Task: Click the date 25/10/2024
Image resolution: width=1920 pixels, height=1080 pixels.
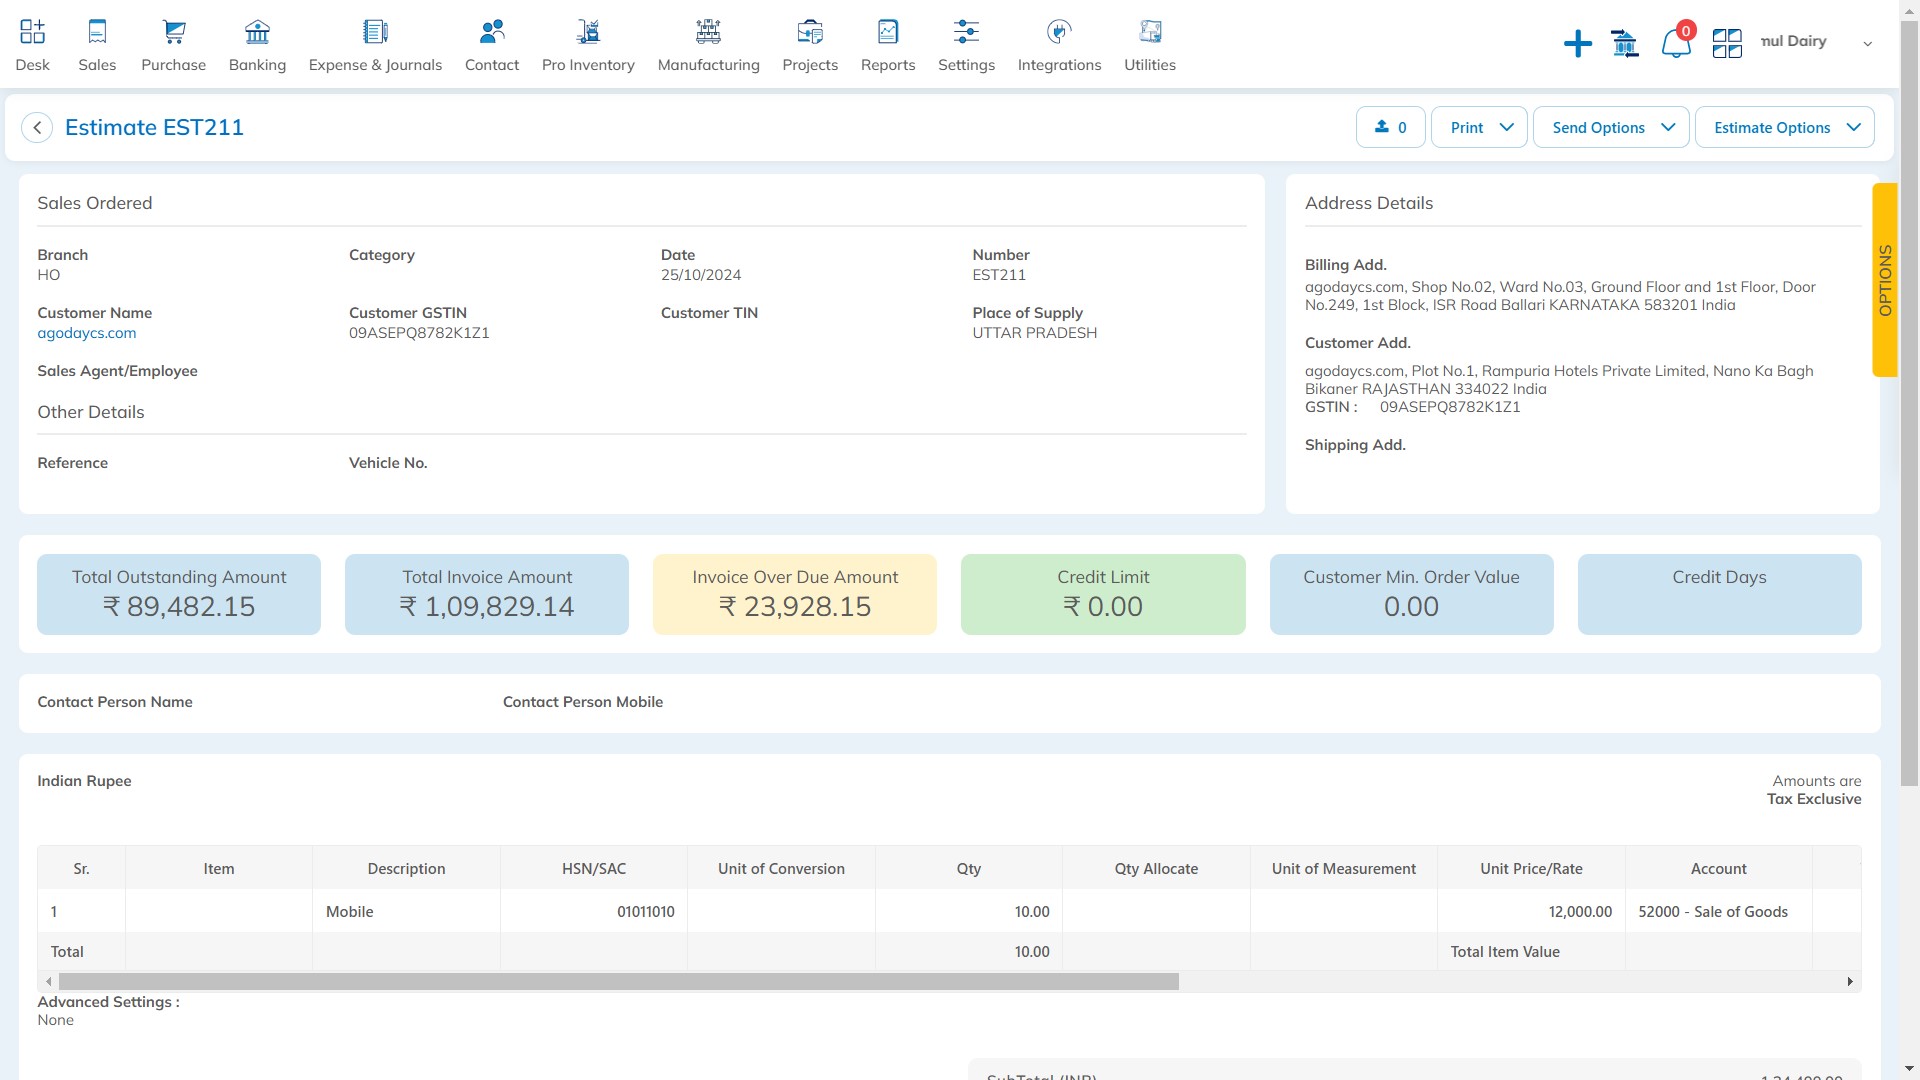Action: [701, 275]
